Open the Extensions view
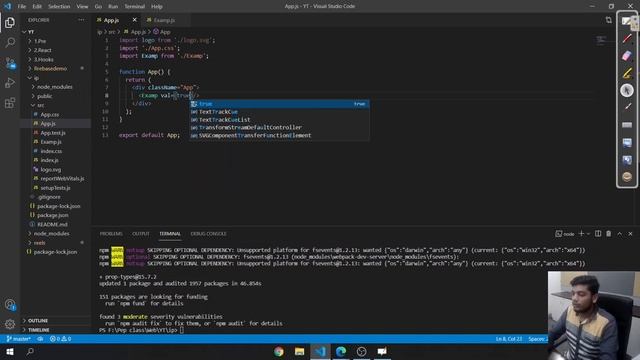Image resolution: width=640 pixels, height=360 pixels. [x=10, y=103]
